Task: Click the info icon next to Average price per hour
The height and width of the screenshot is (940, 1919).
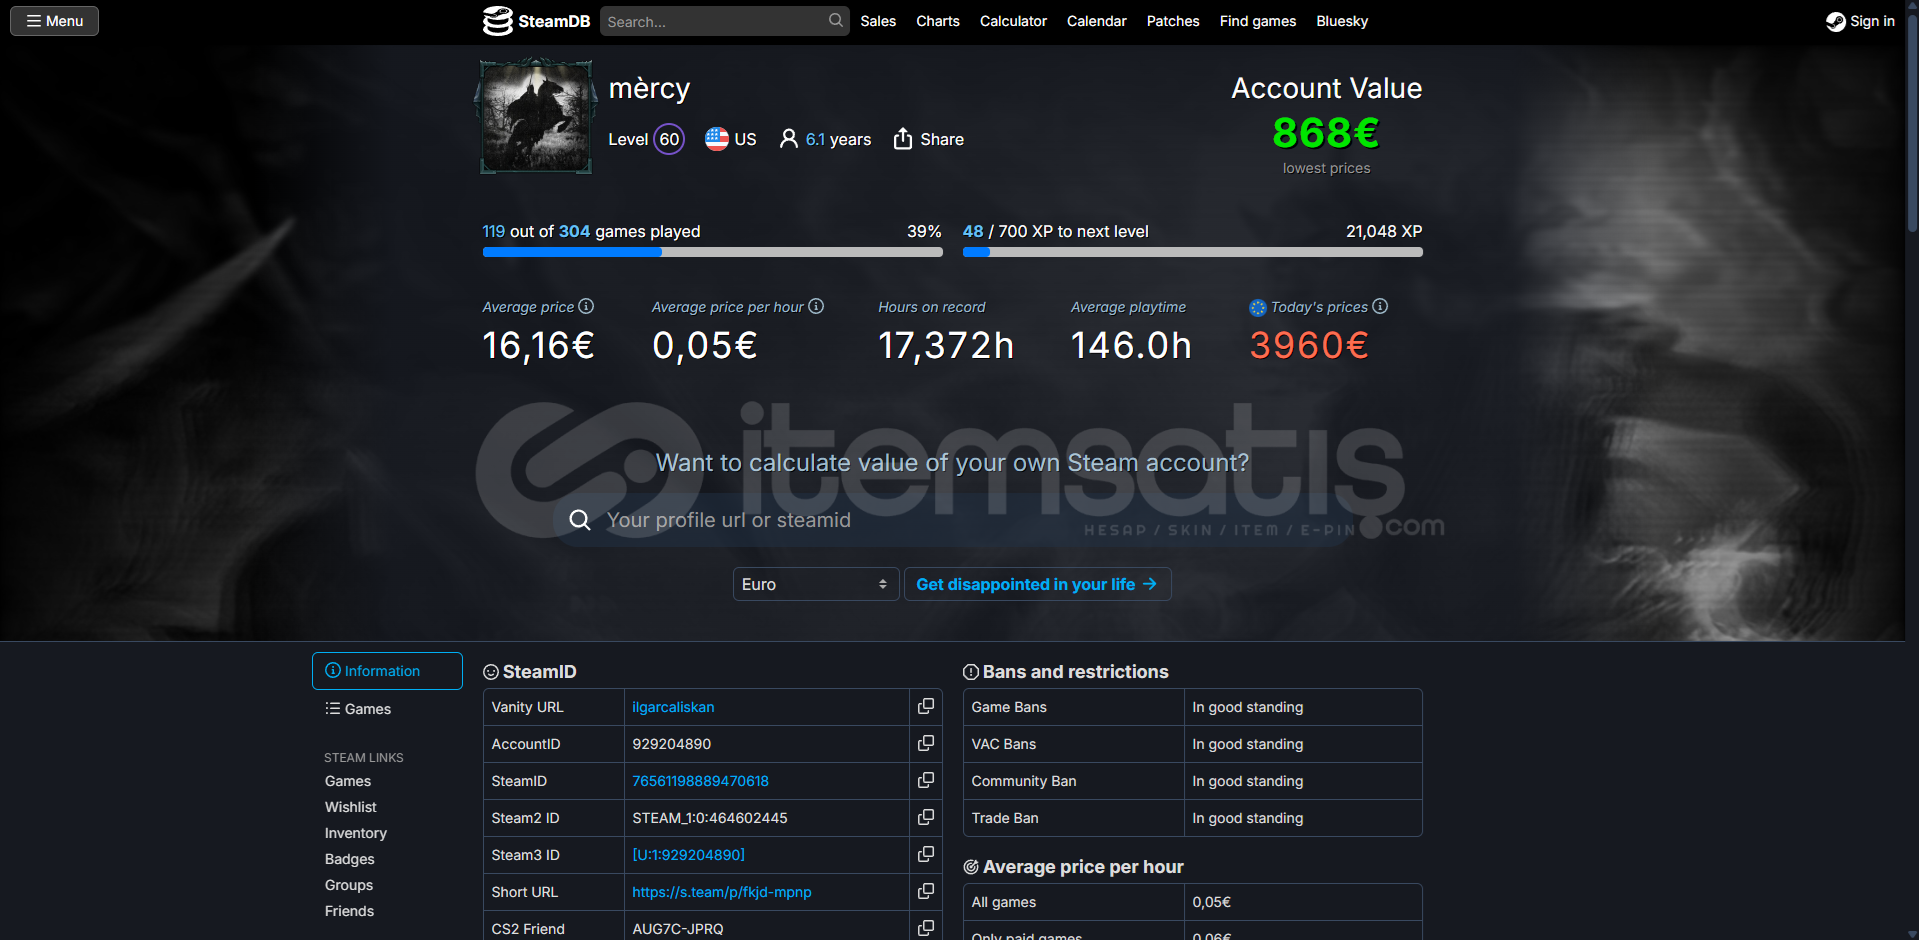Action: pos(816,306)
